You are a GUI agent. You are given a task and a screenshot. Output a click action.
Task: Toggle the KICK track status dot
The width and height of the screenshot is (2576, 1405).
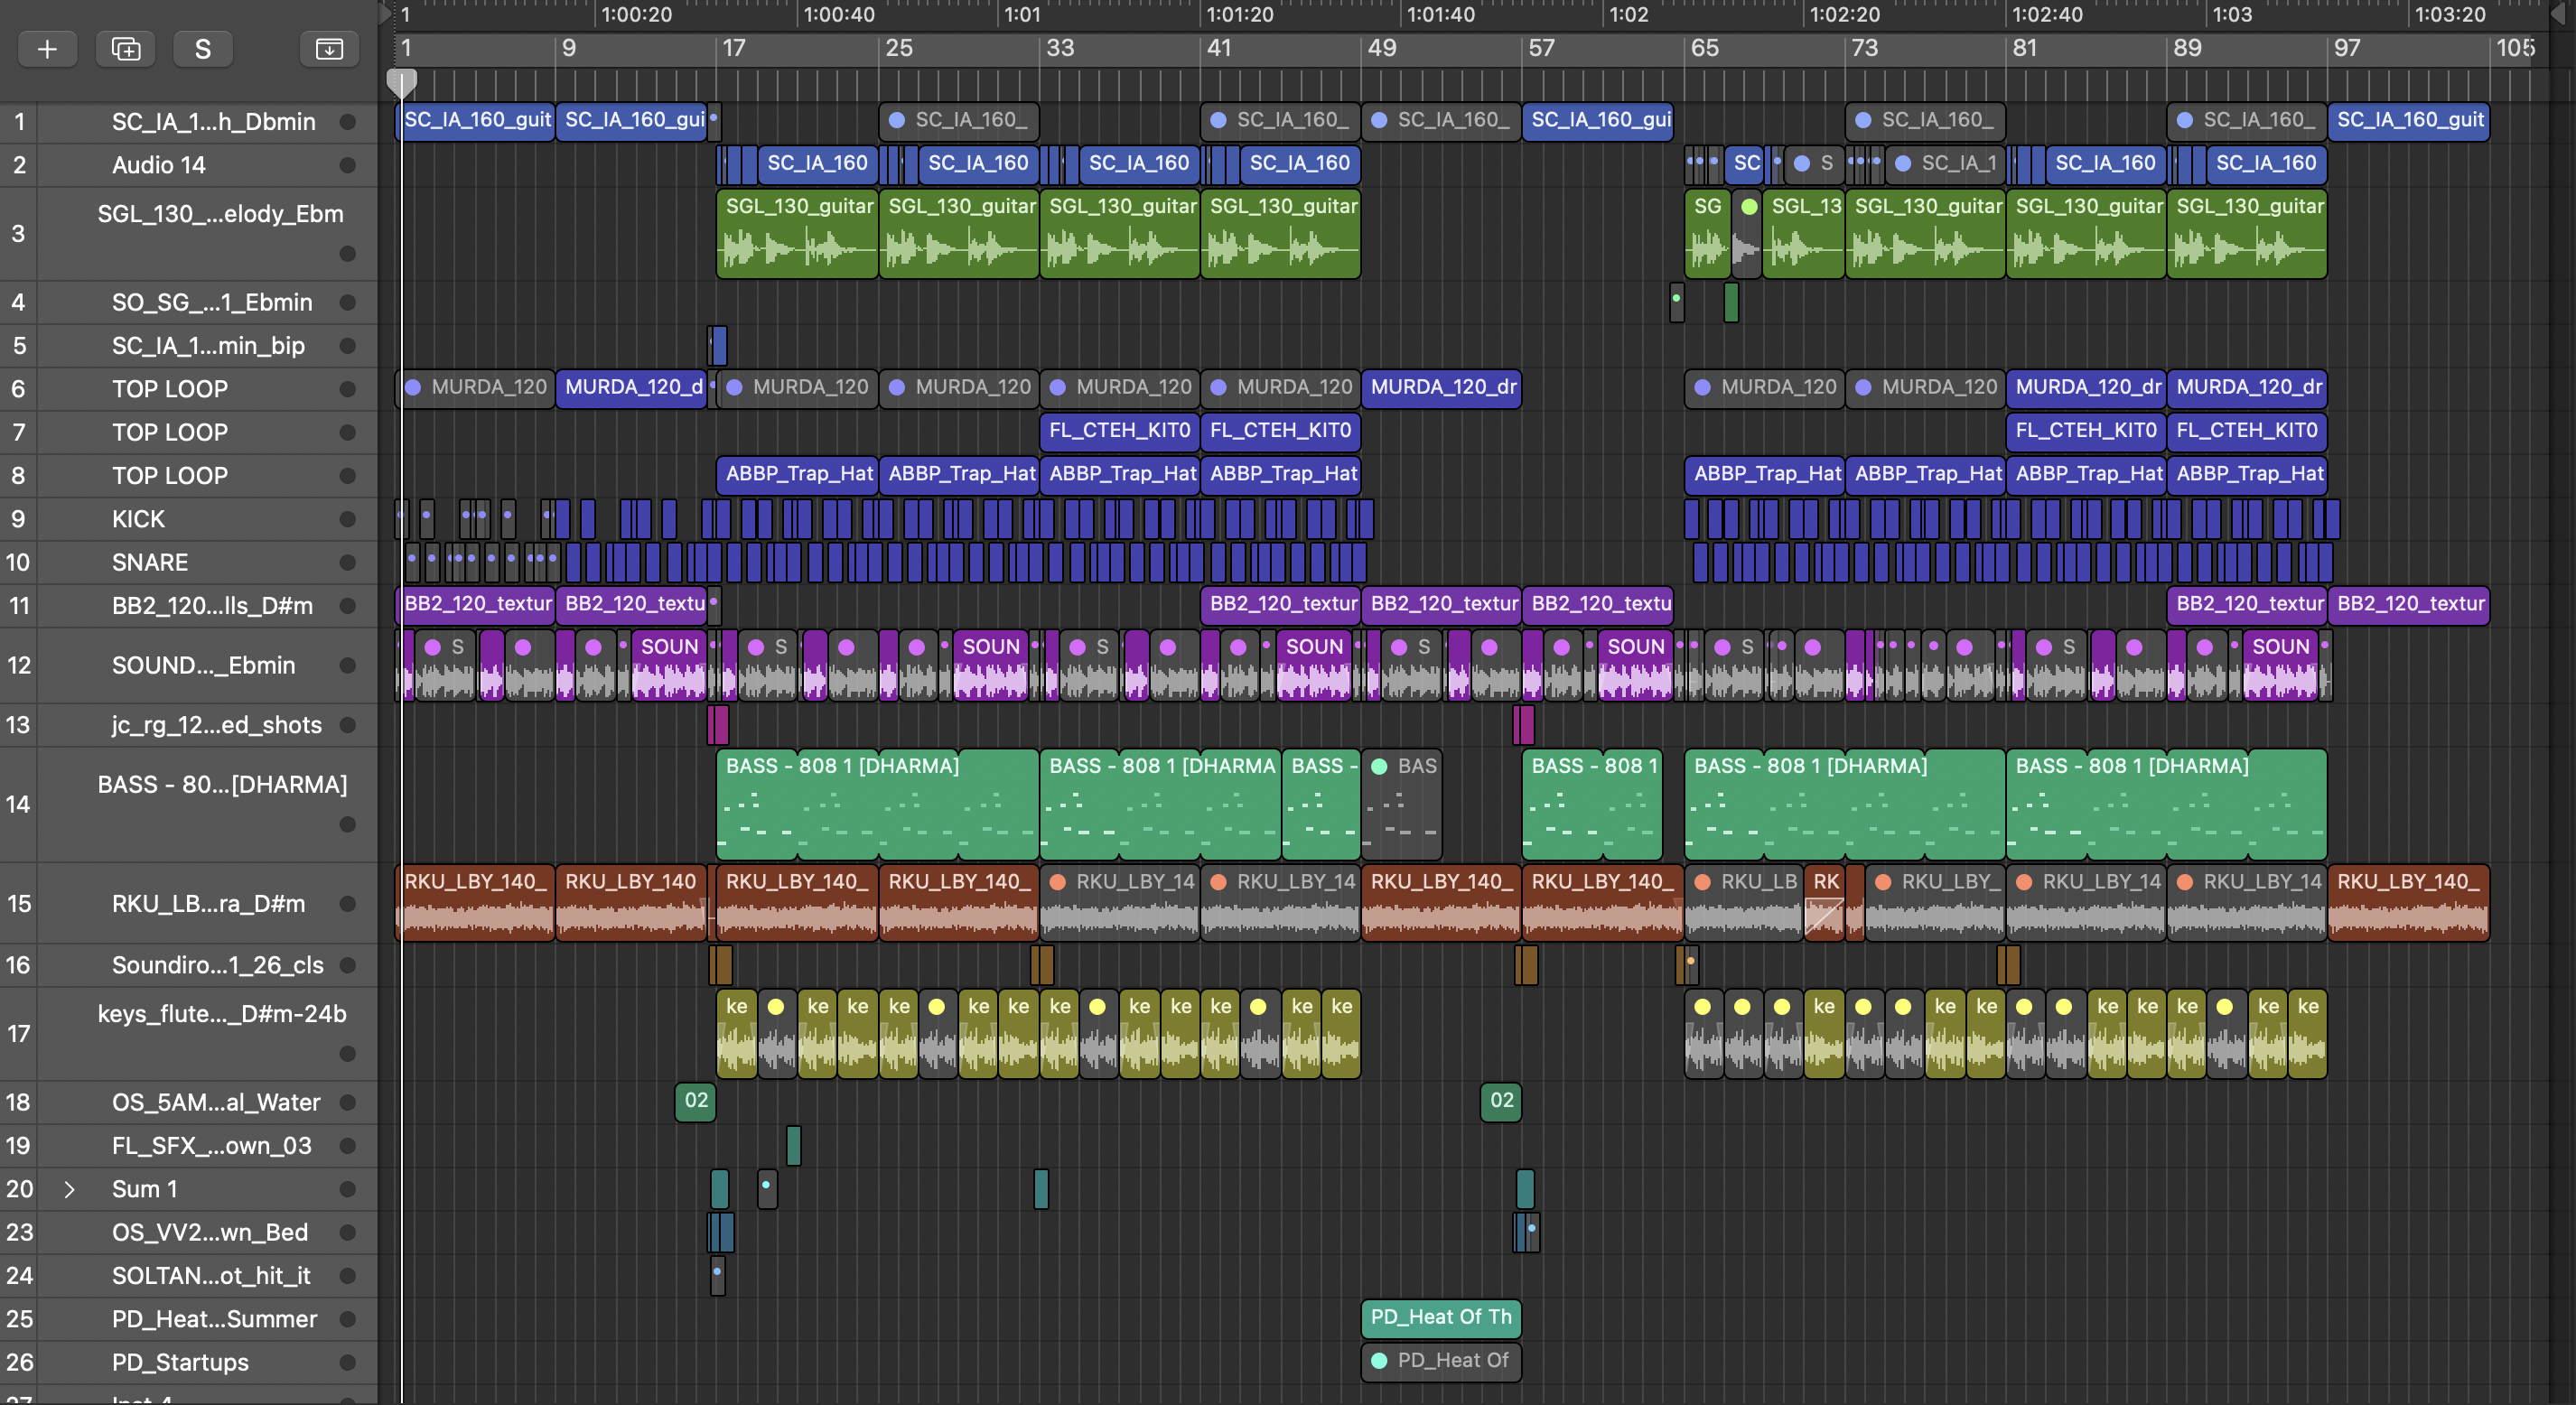coord(348,519)
